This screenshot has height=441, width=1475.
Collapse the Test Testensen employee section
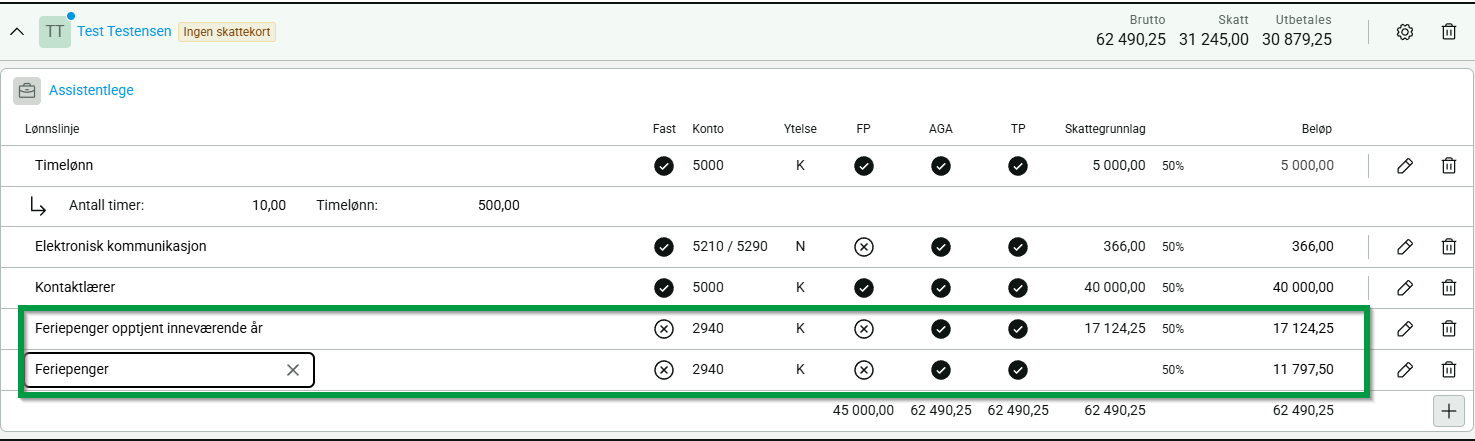(18, 32)
